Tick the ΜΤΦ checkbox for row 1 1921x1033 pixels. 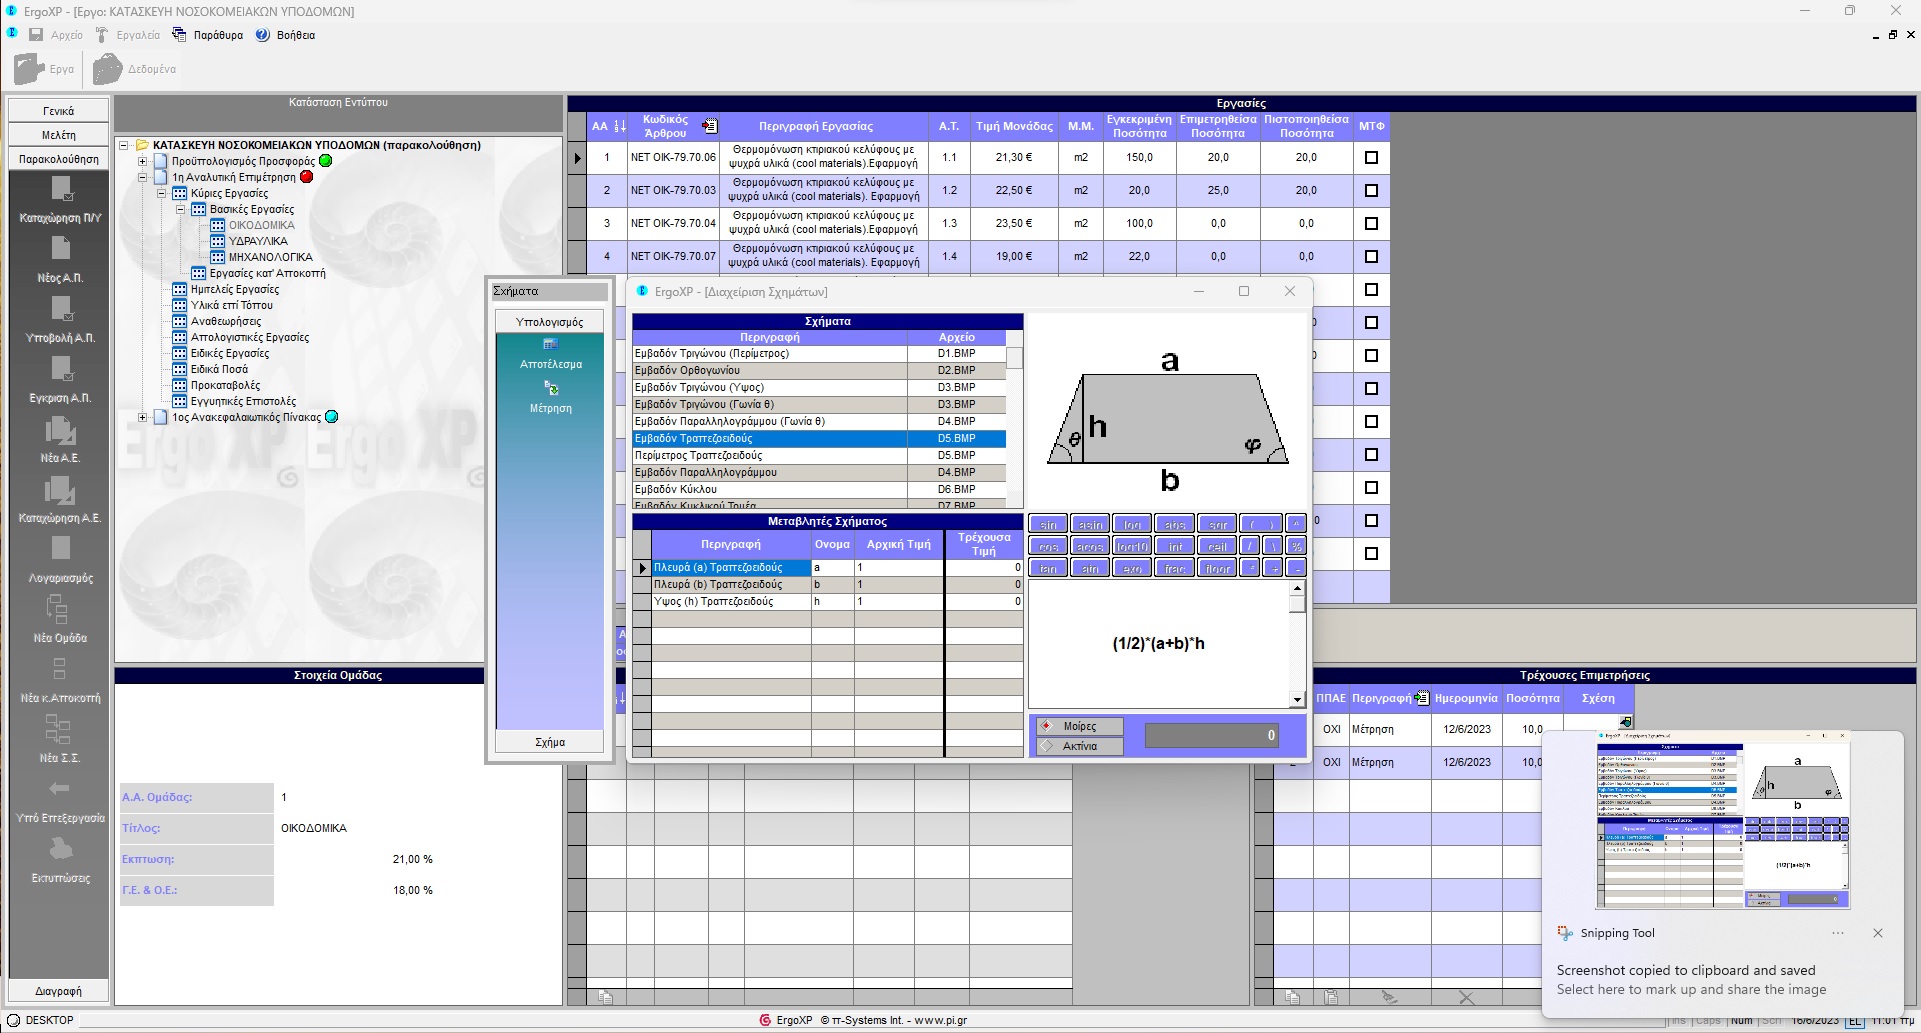[1371, 158]
